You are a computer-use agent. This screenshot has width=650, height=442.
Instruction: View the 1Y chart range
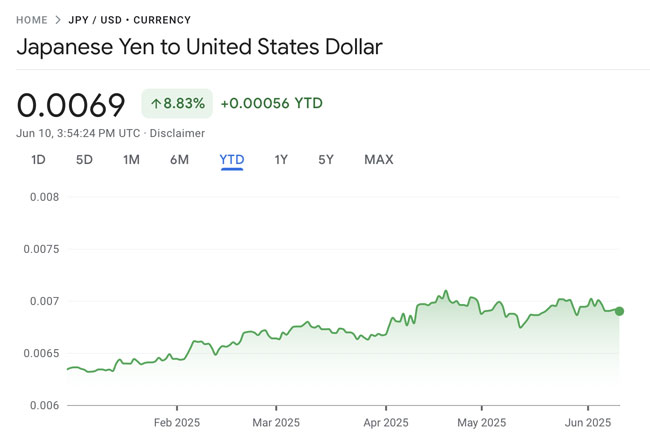(x=281, y=160)
